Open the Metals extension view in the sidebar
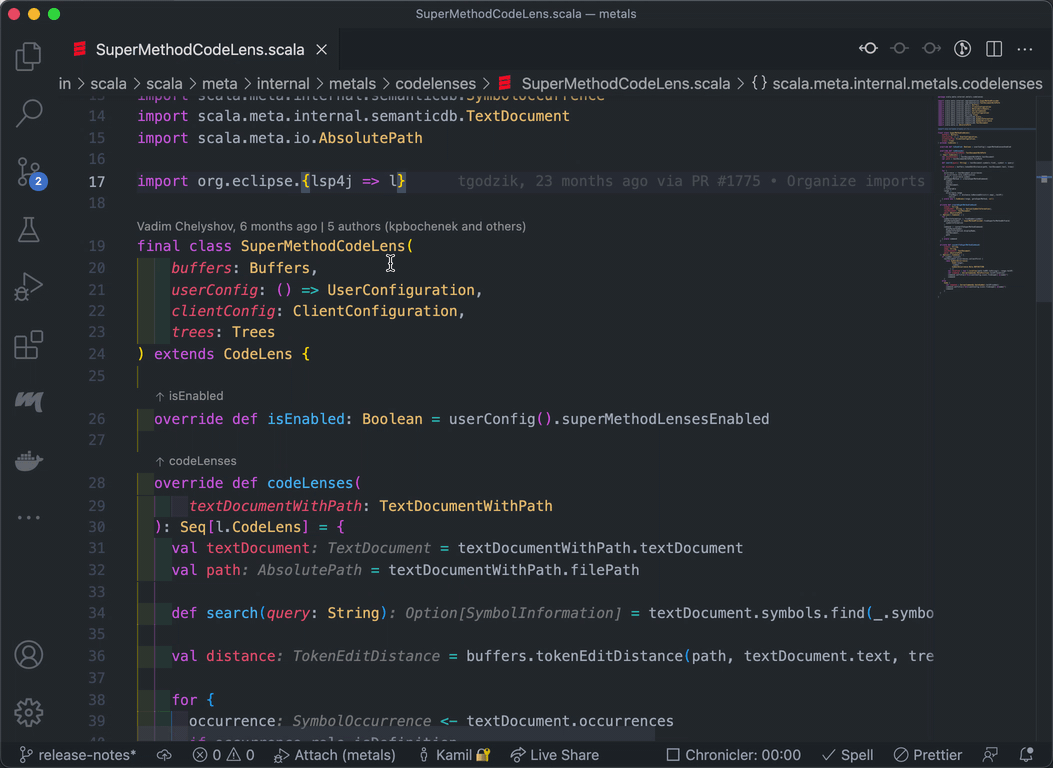1053x768 pixels. (29, 402)
